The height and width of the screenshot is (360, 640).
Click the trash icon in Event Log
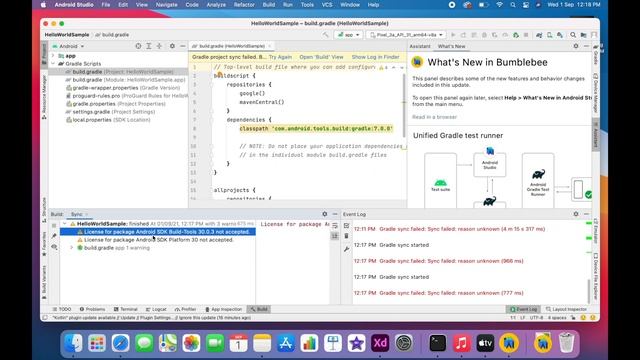347,236
